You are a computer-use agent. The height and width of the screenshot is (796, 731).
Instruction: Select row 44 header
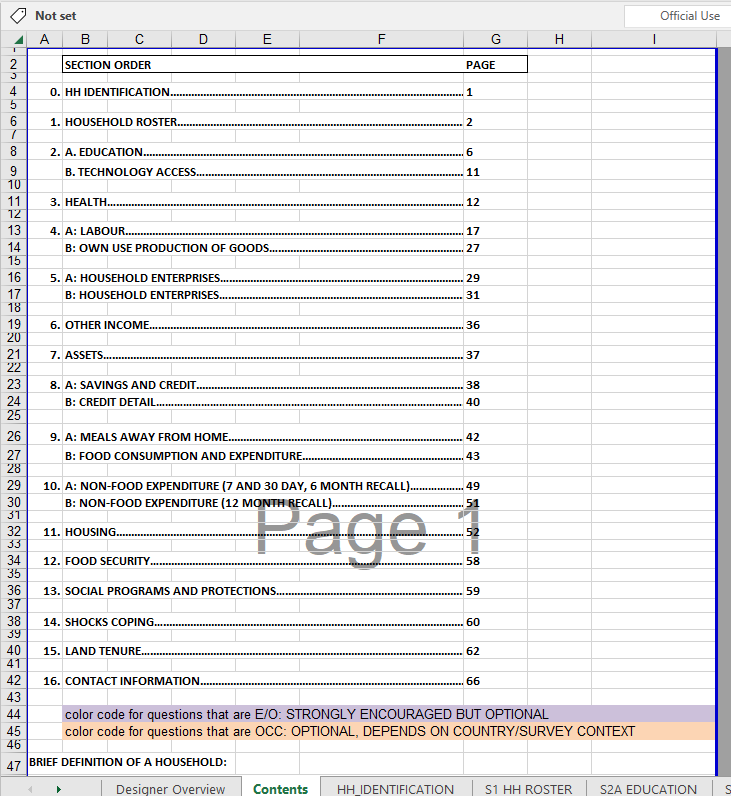(x=14, y=715)
